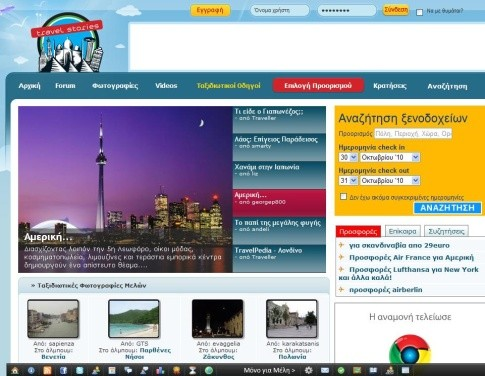Image resolution: width=485 pixels, height=376 pixels.
Task: Click the award ribbon icon in bottom toolbar
Action: click(176, 370)
